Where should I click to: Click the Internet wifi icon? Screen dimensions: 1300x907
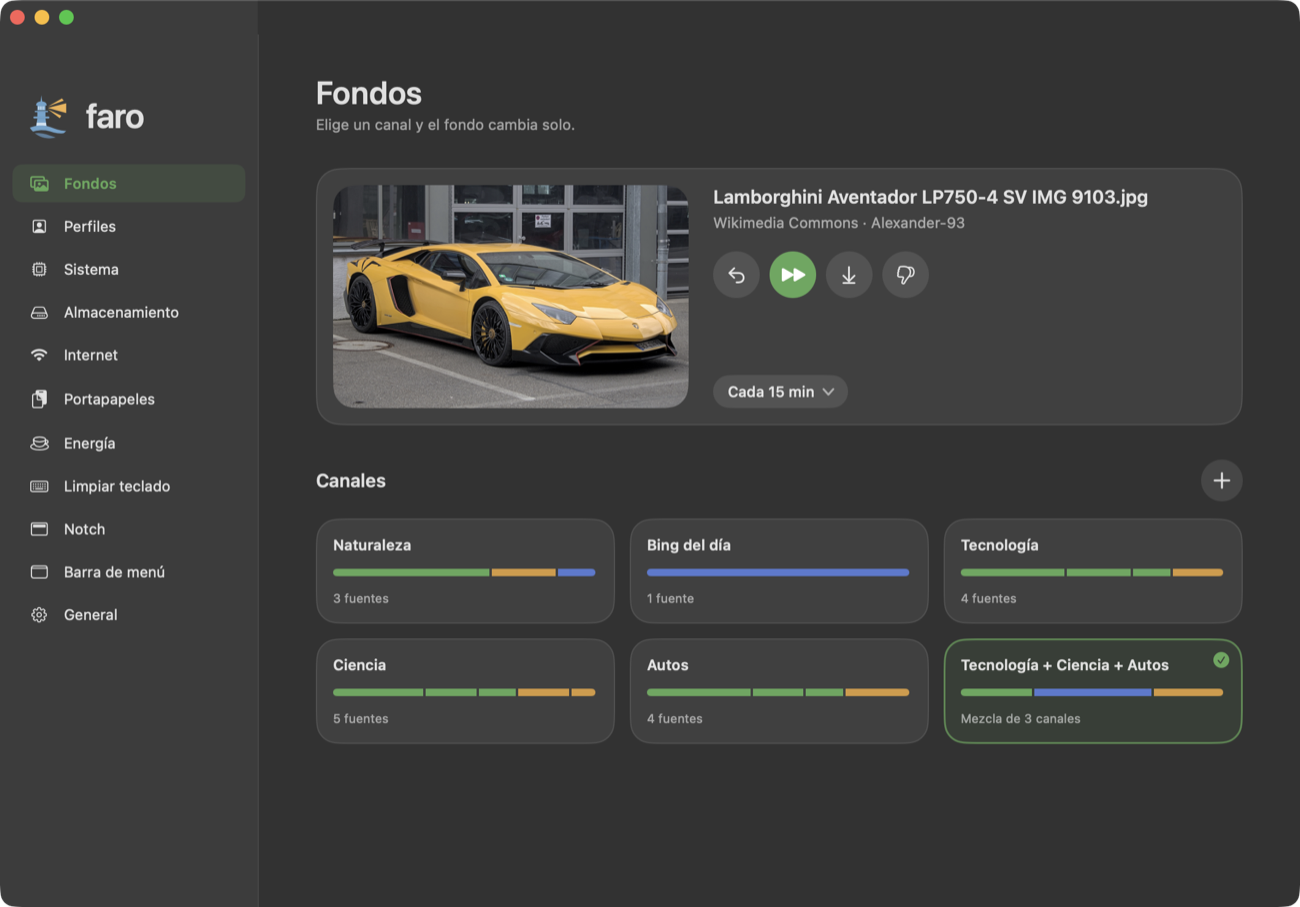[x=39, y=355]
